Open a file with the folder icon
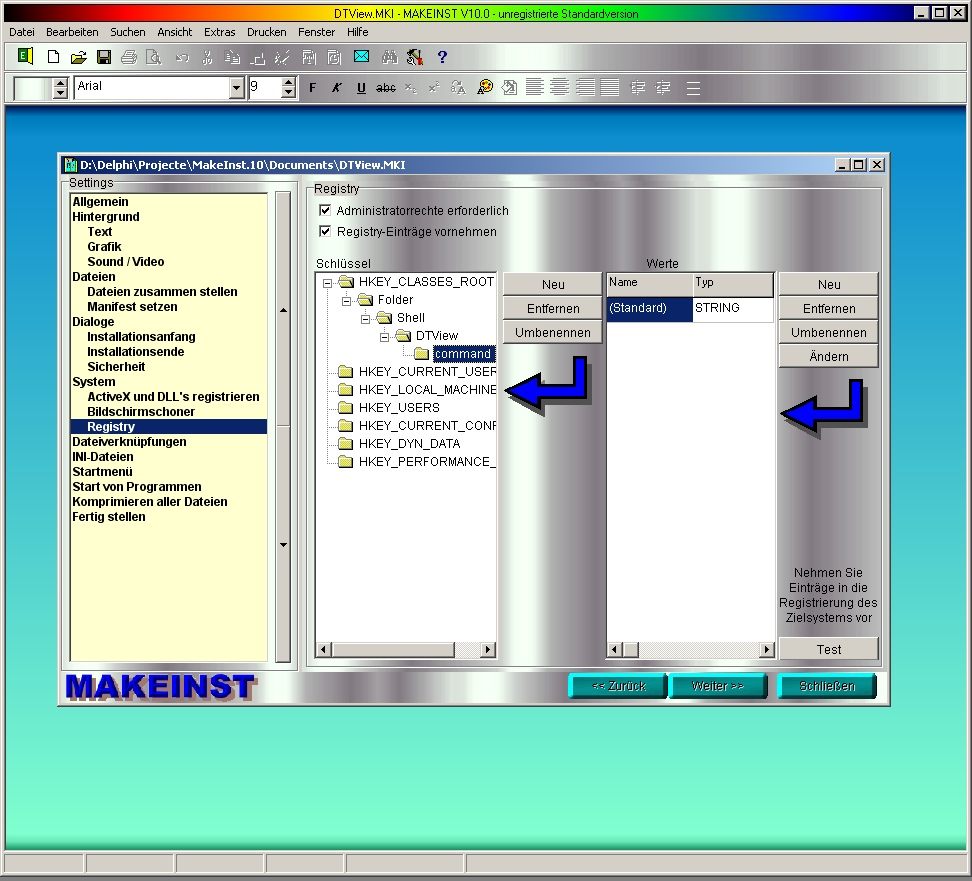 tap(78, 58)
